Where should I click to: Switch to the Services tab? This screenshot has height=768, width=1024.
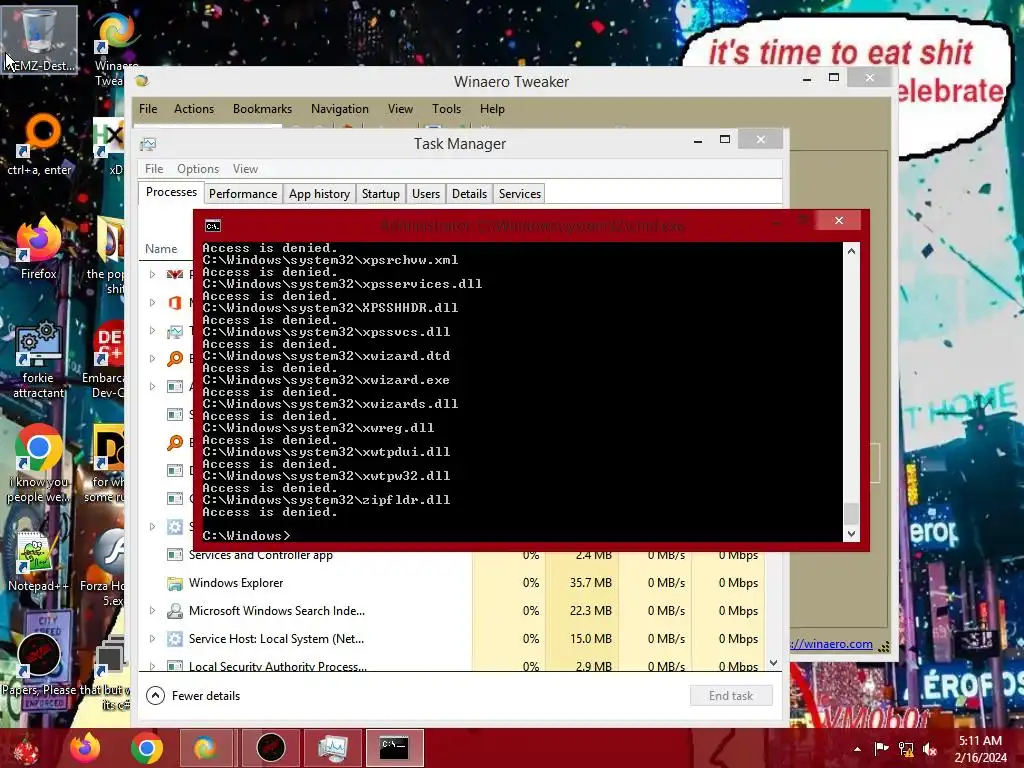click(x=520, y=194)
